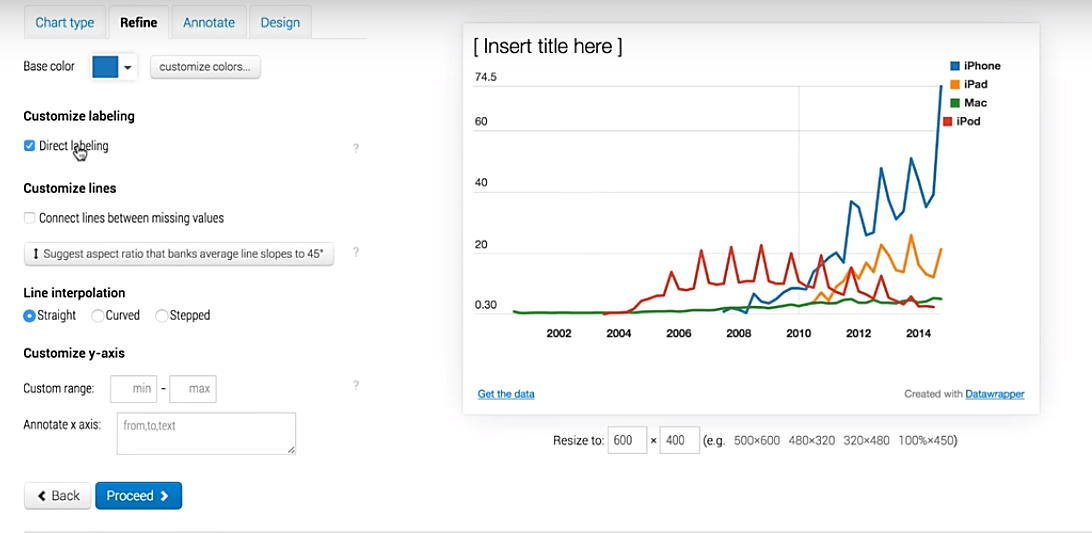Click the custom range min field
This screenshot has width=1092, height=533.
pyautogui.click(x=132, y=389)
